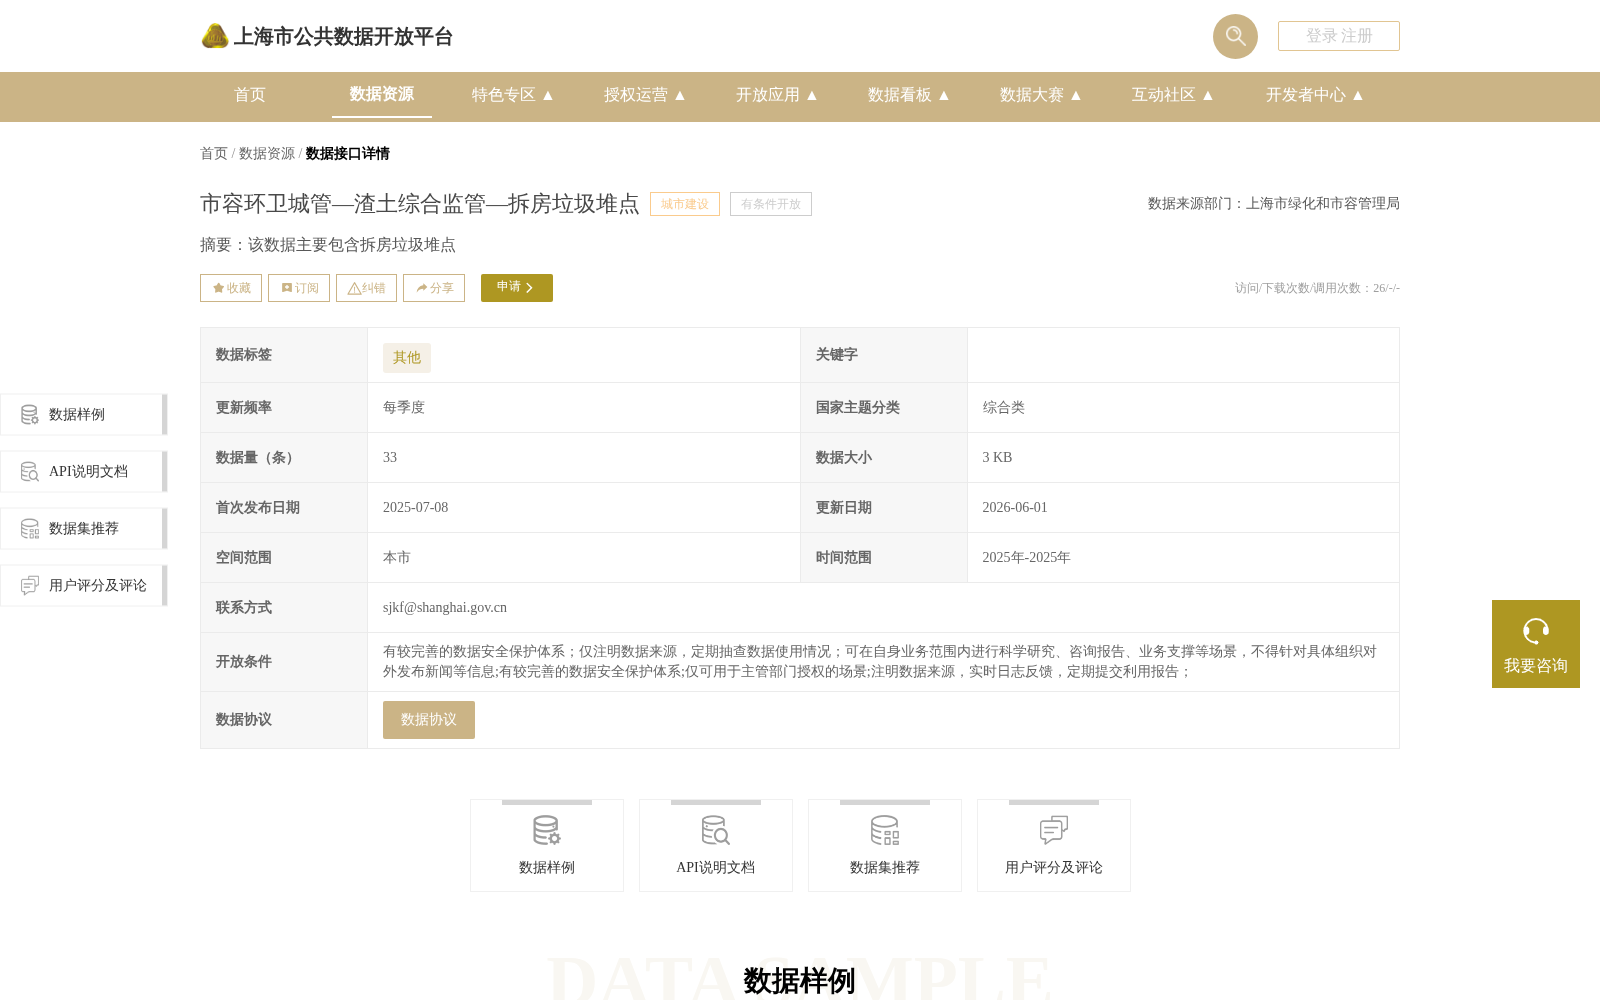Viewport: 1600px width, 1000px height.
Task: Click the time range 2025年-2025年
Action: (x=1026, y=558)
